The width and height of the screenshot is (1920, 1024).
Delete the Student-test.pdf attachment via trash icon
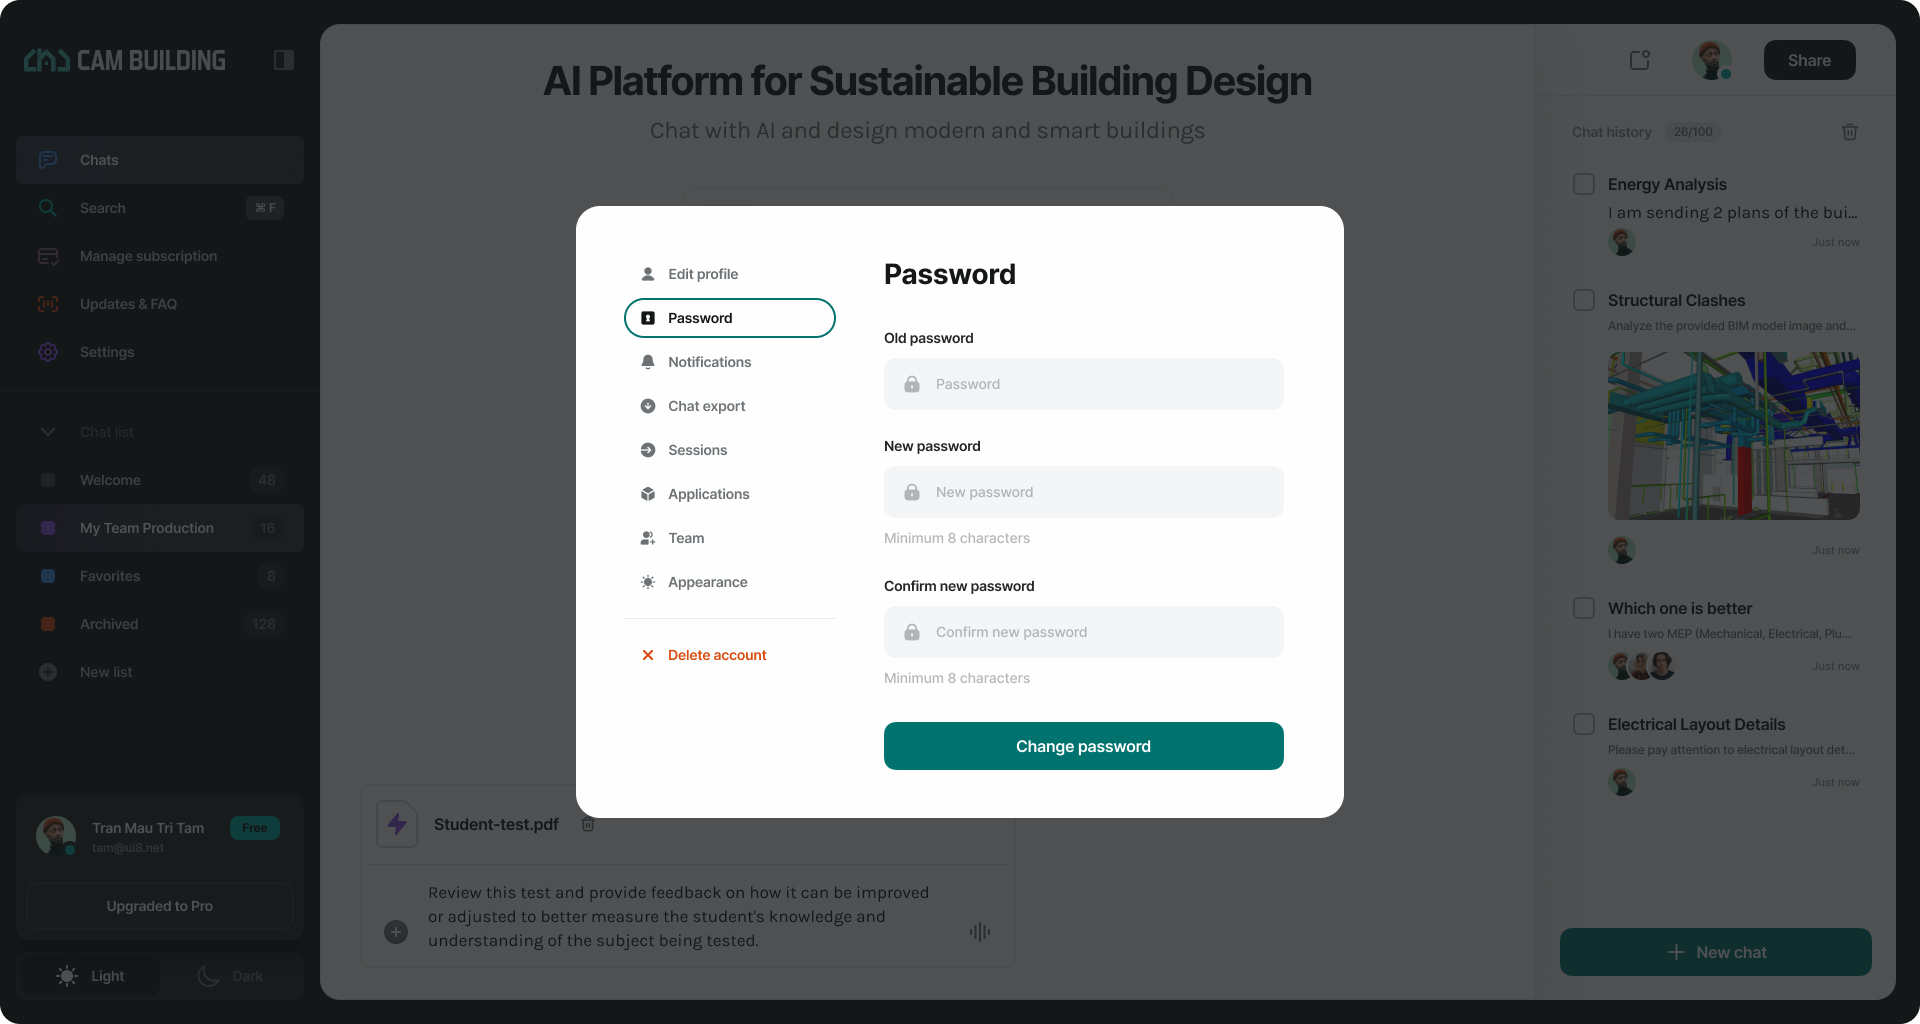pos(588,824)
